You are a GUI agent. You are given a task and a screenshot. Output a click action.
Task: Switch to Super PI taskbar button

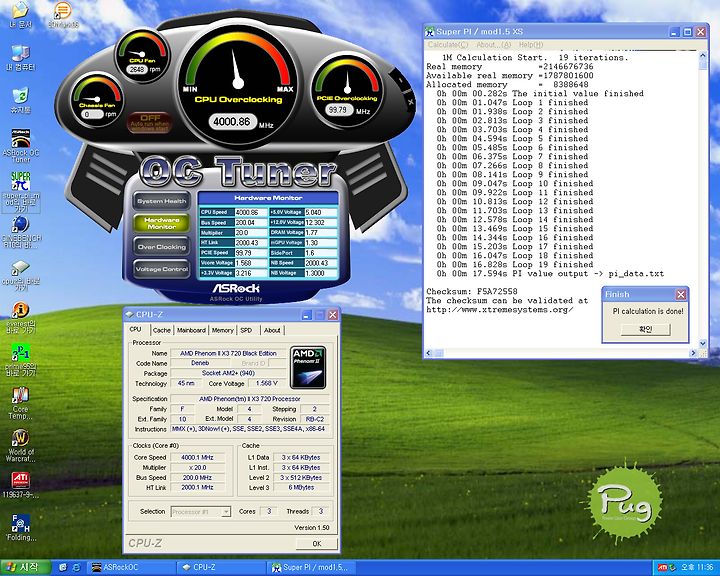point(312,568)
